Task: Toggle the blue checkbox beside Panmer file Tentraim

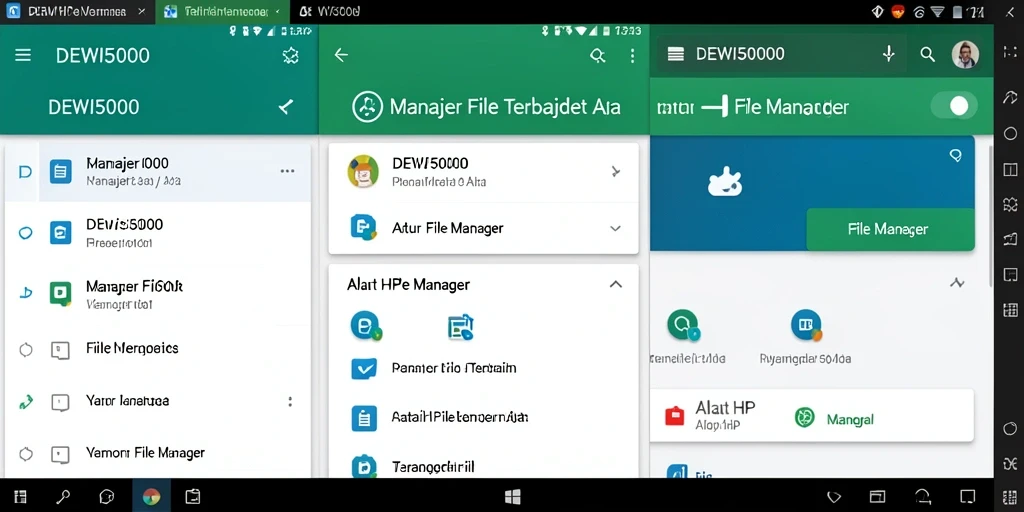Action: tap(364, 368)
